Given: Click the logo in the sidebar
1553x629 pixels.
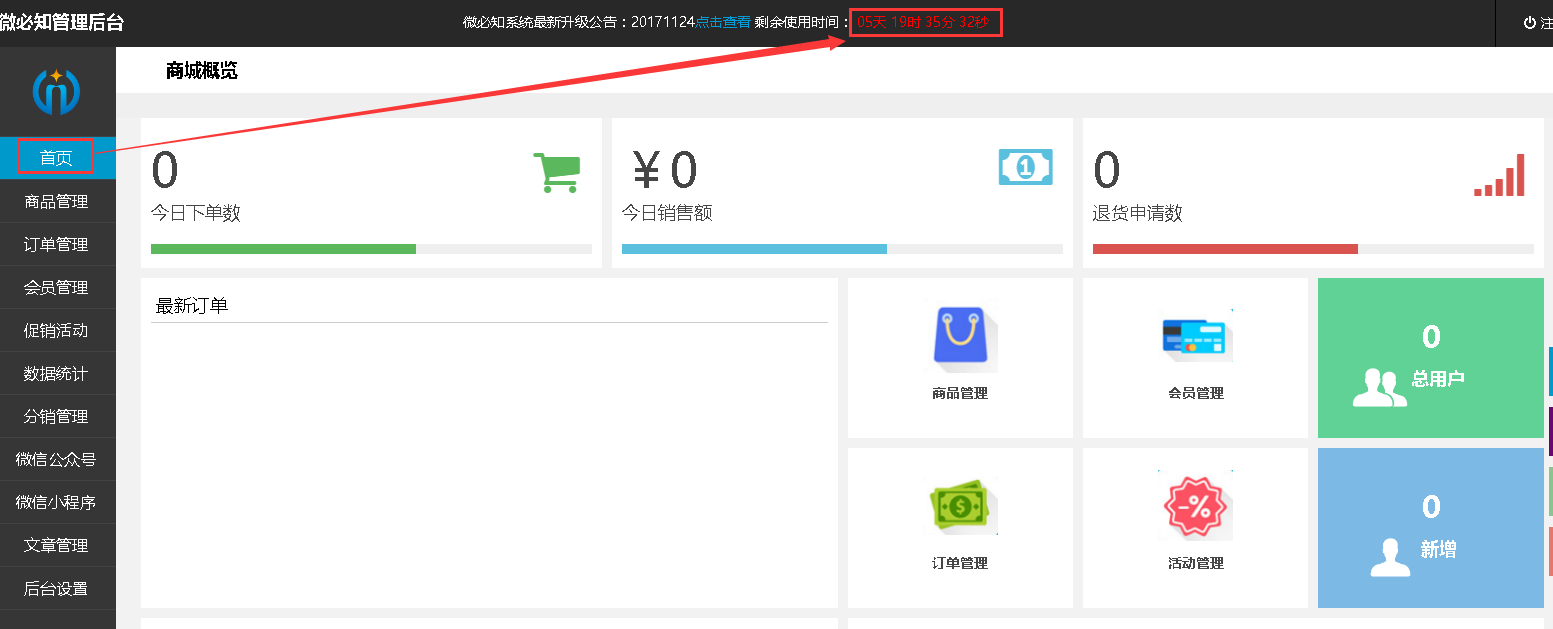Looking at the screenshot, I should 57,92.
